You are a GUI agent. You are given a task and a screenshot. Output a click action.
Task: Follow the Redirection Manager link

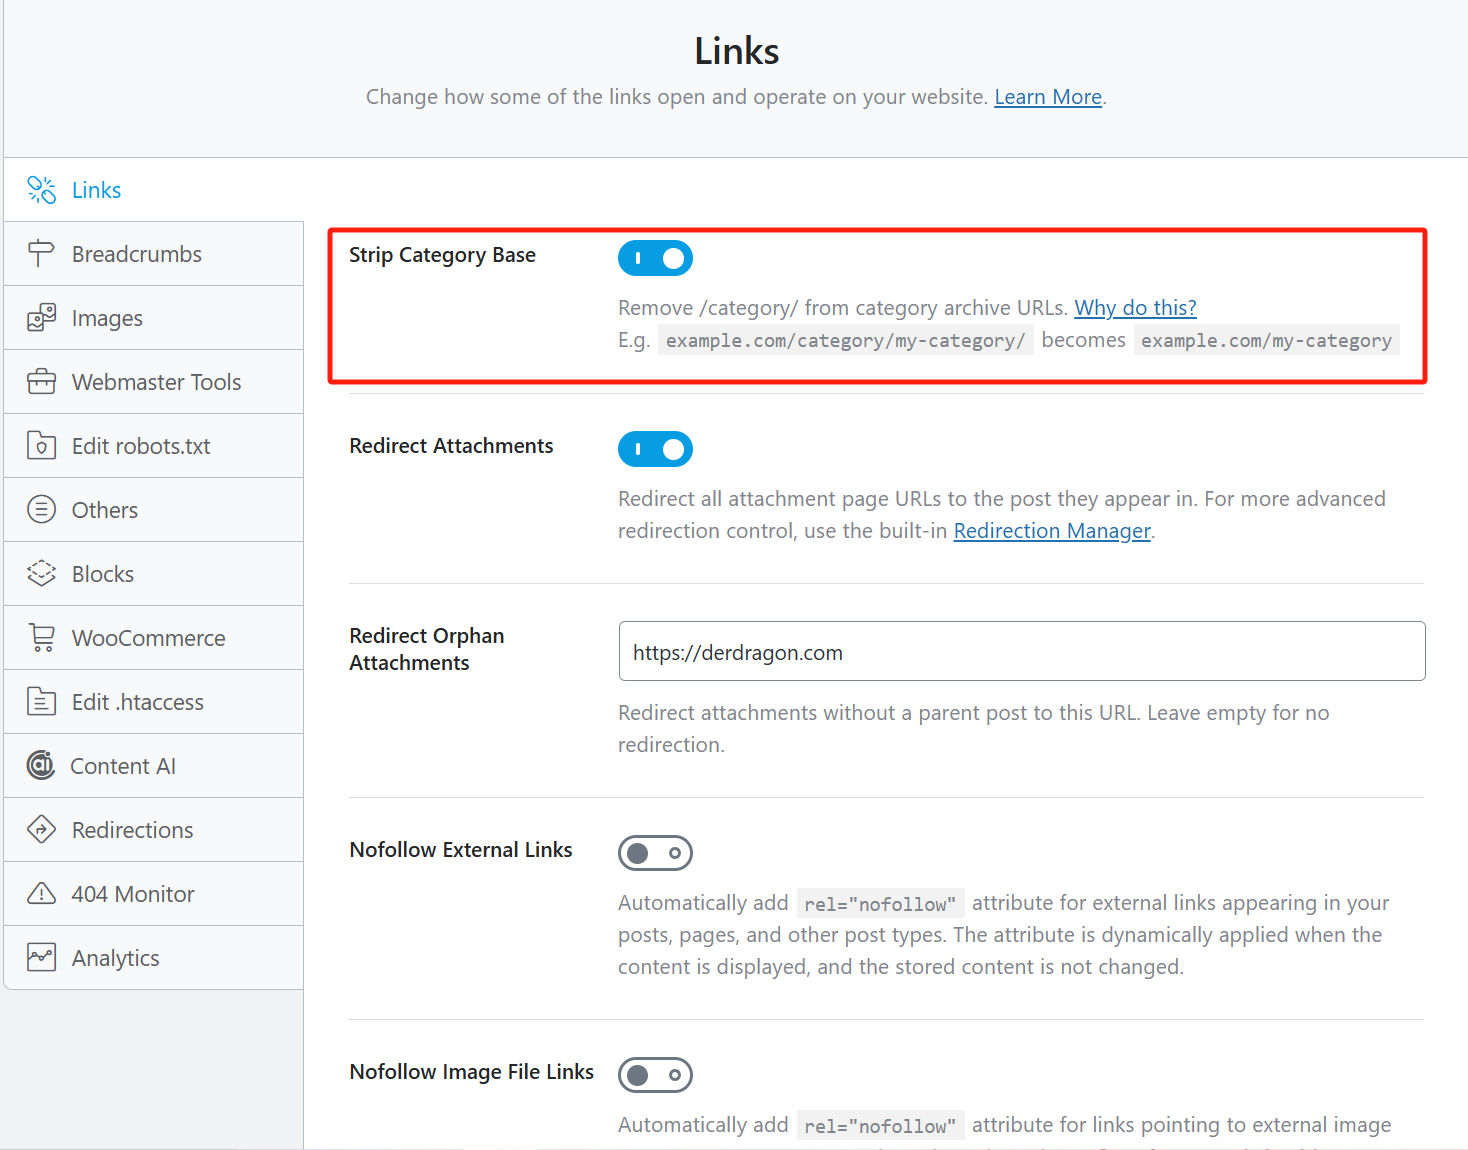tap(1051, 531)
